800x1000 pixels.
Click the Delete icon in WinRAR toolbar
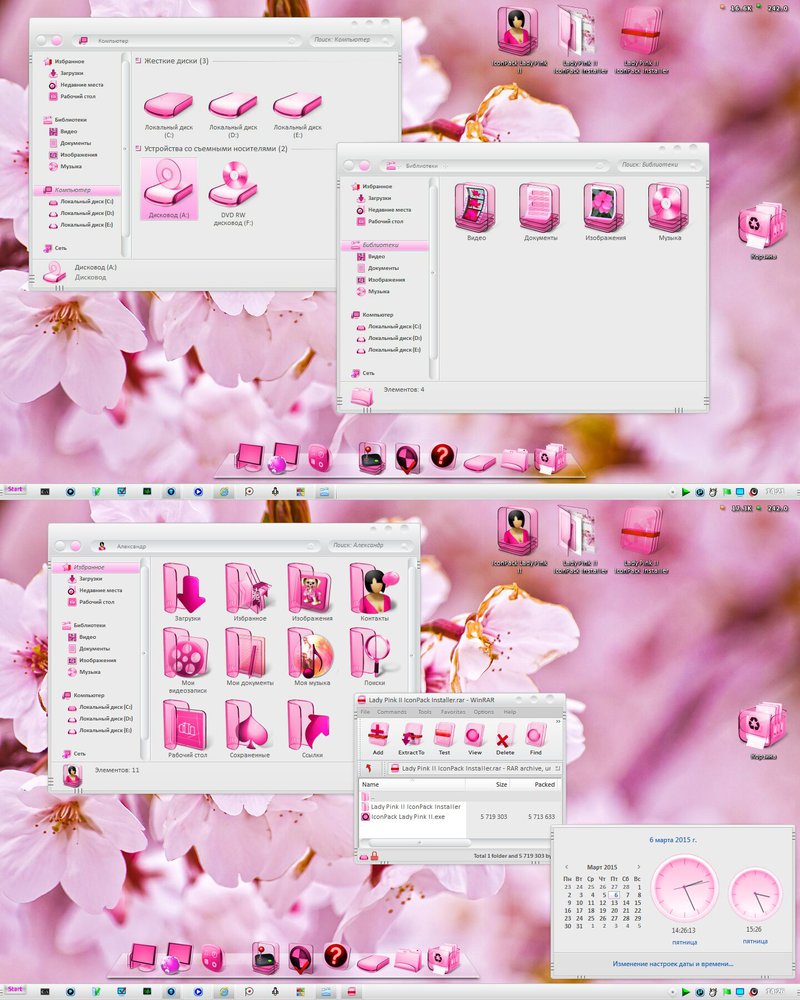tap(504, 737)
